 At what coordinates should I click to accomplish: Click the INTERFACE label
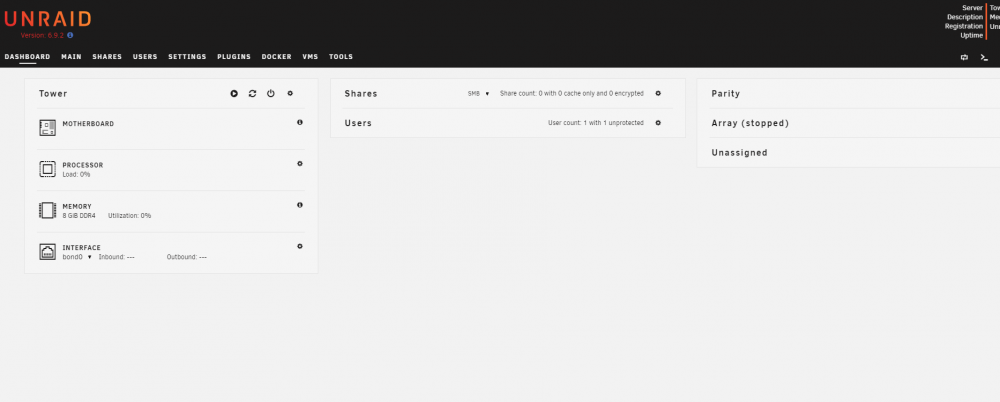click(81, 248)
